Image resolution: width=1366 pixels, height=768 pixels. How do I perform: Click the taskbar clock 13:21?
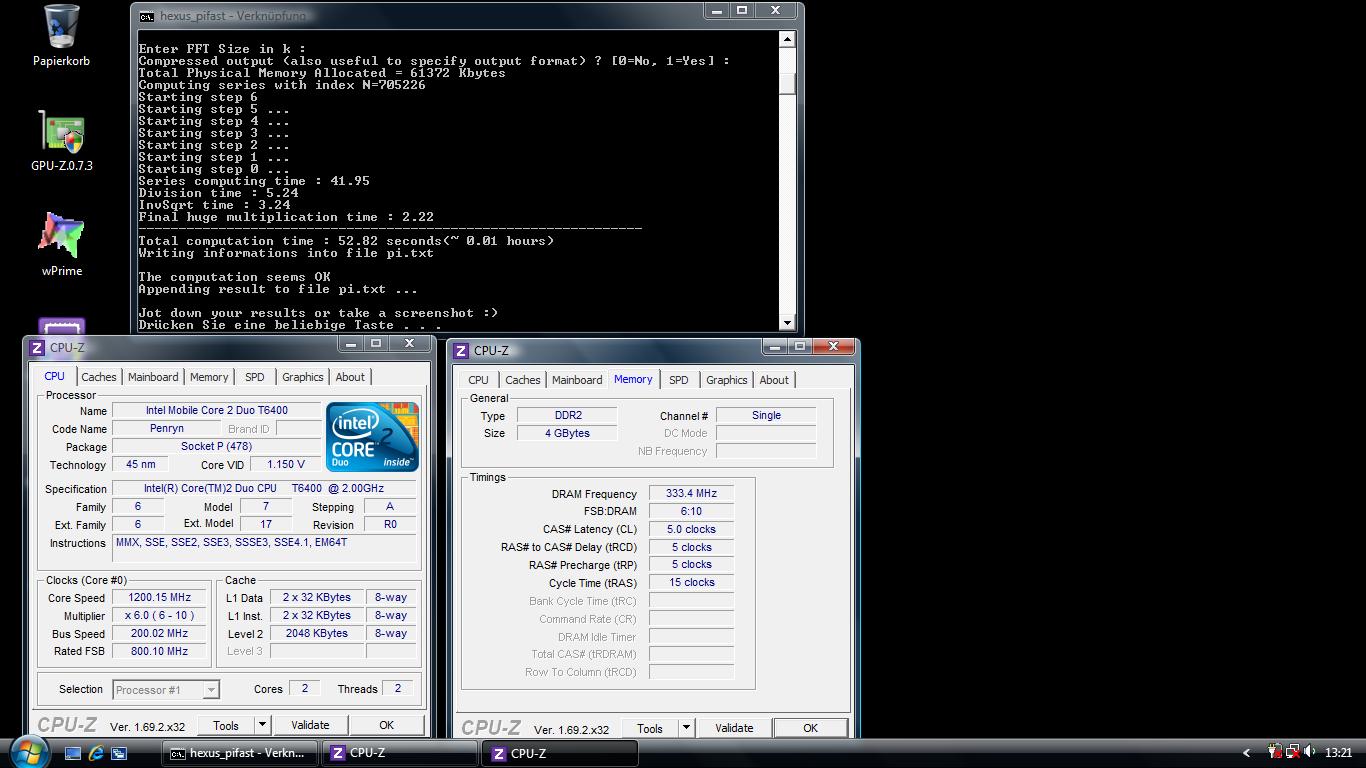pyautogui.click(x=1338, y=753)
